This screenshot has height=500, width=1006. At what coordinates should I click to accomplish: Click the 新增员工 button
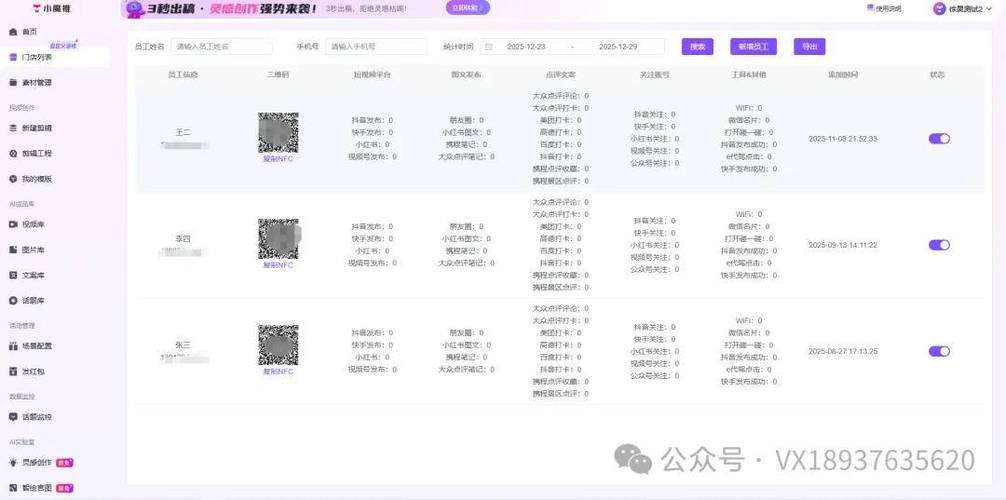[753, 47]
